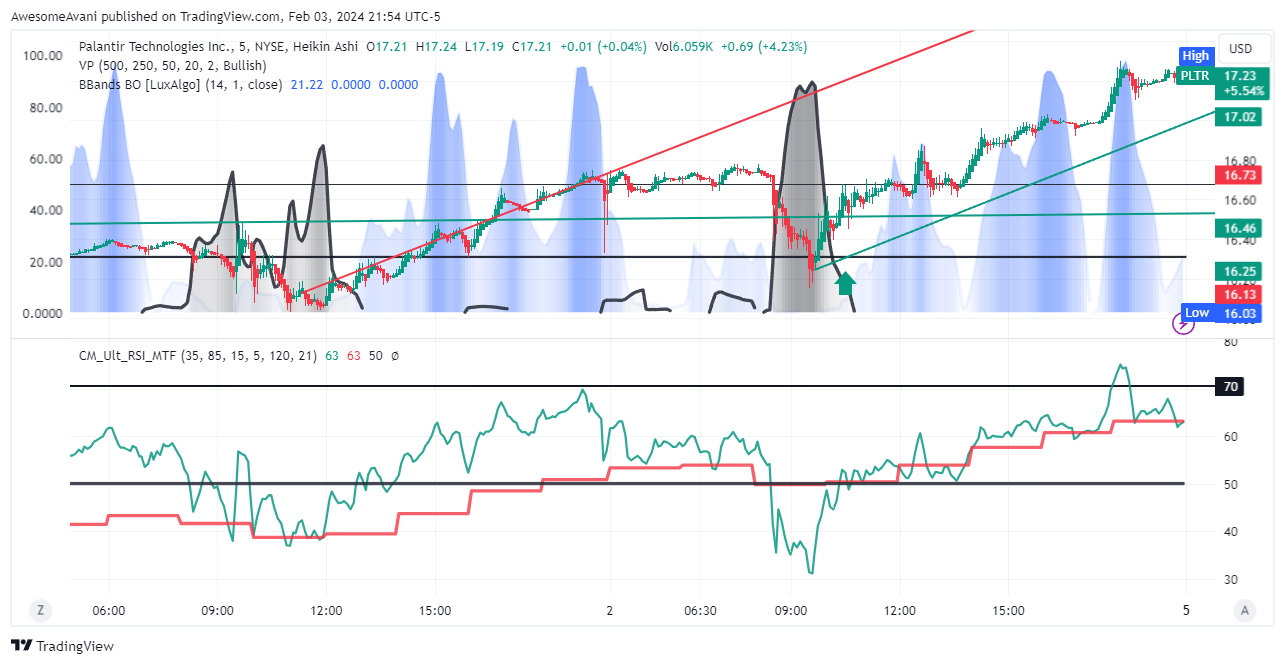The image size is (1285, 665).
Task: Click the red 16.73 price label
Action: click(1240, 175)
